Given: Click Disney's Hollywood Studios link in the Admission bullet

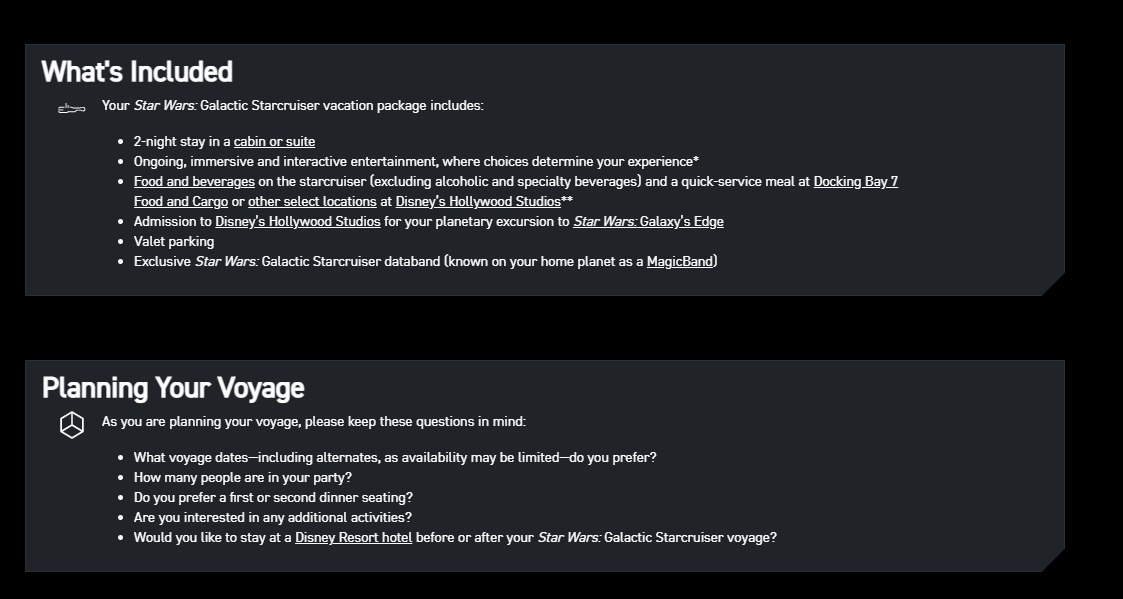Looking at the screenshot, I should click(x=297, y=222).
